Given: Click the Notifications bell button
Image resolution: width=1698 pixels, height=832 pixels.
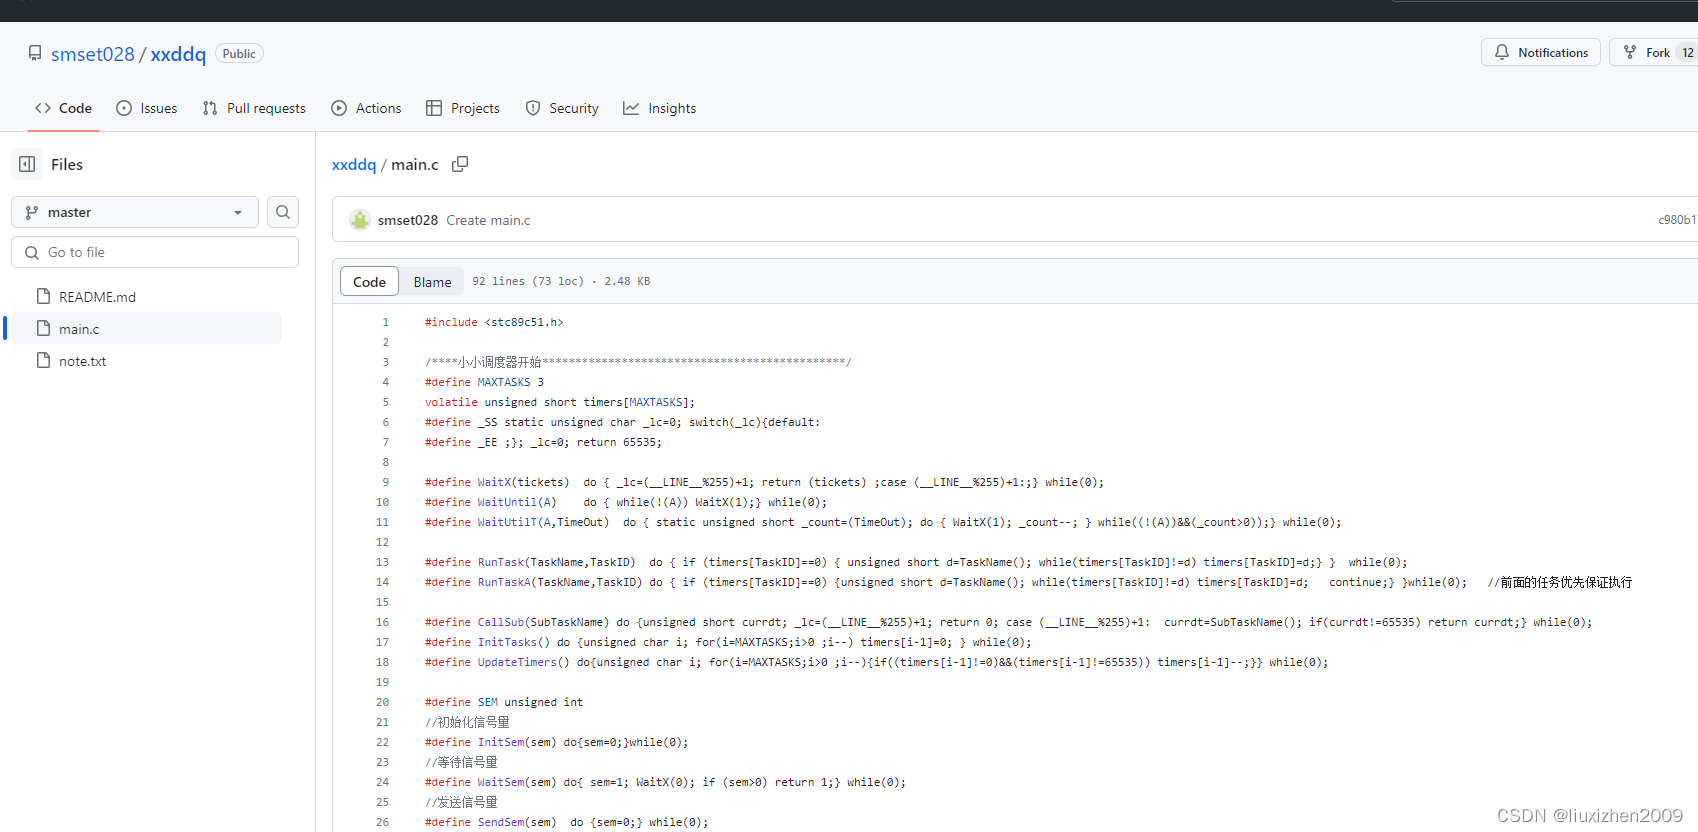Looking at the screenshot, I should pos(1541,52).
